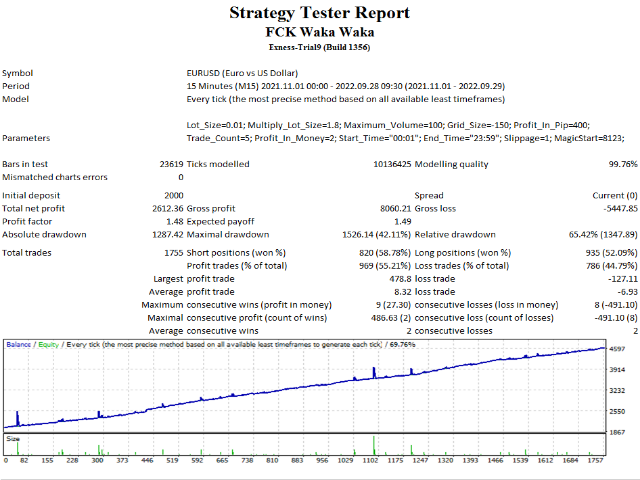Click the 'Strategy Tester Report' title
Image resolution: width=640 pixels, height=480 pixels.
tap(320, 13)
